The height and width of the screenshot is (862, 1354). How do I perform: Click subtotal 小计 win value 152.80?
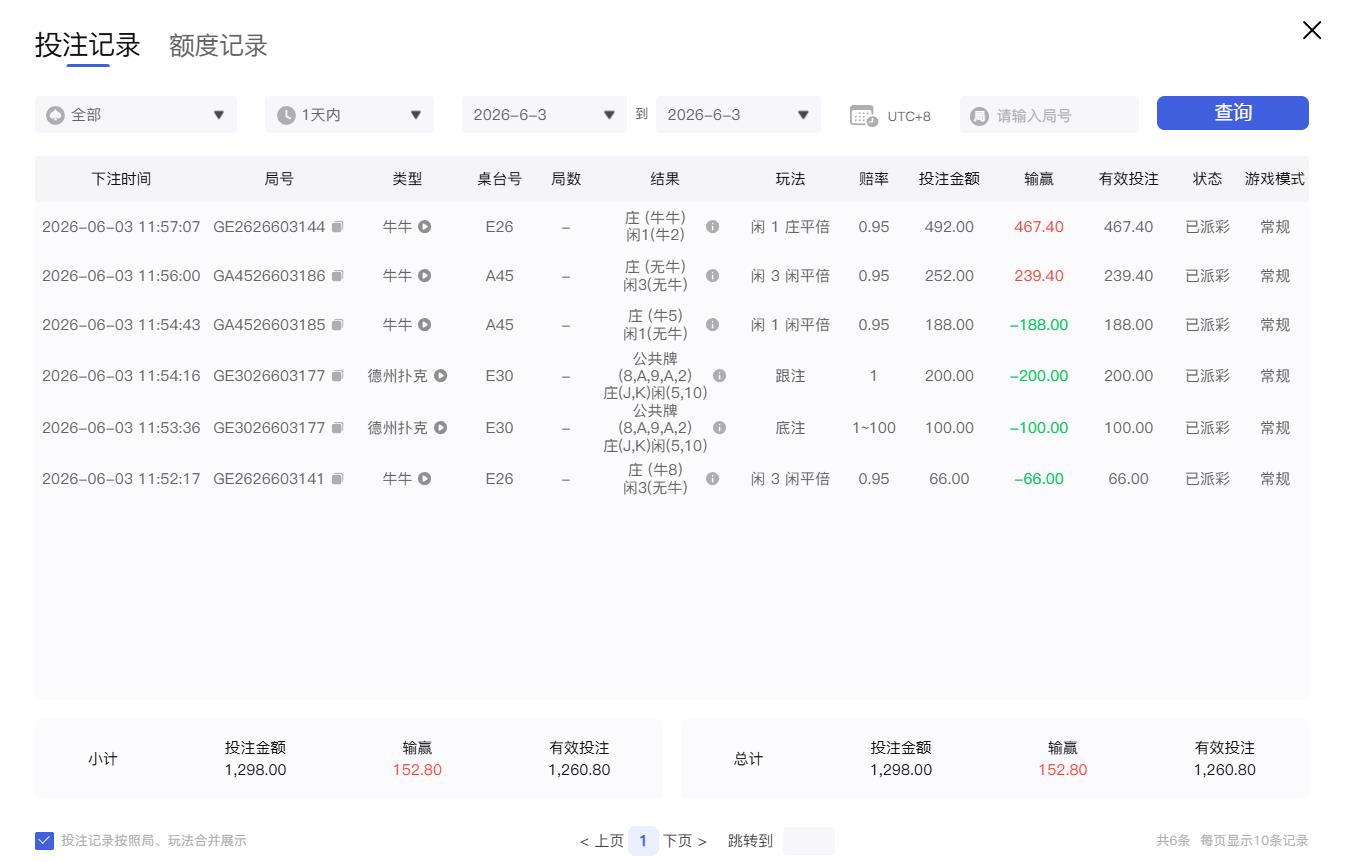(417, 770)
